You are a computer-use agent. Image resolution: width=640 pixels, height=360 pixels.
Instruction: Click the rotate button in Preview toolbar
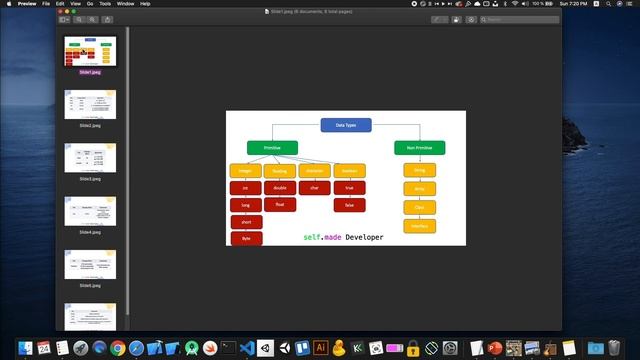click(x=456, y=20)
